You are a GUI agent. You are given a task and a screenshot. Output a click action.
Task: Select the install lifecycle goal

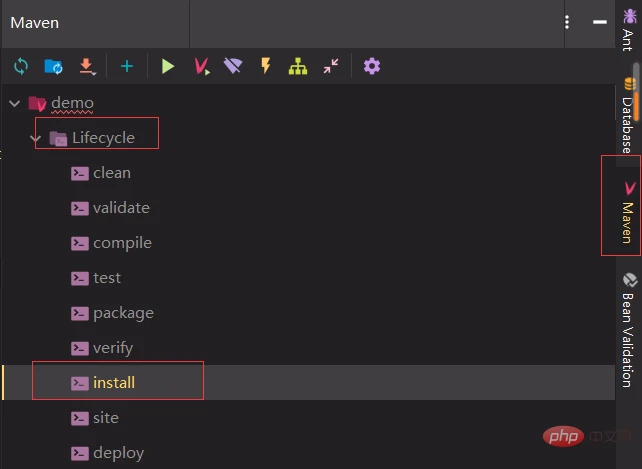113,383
